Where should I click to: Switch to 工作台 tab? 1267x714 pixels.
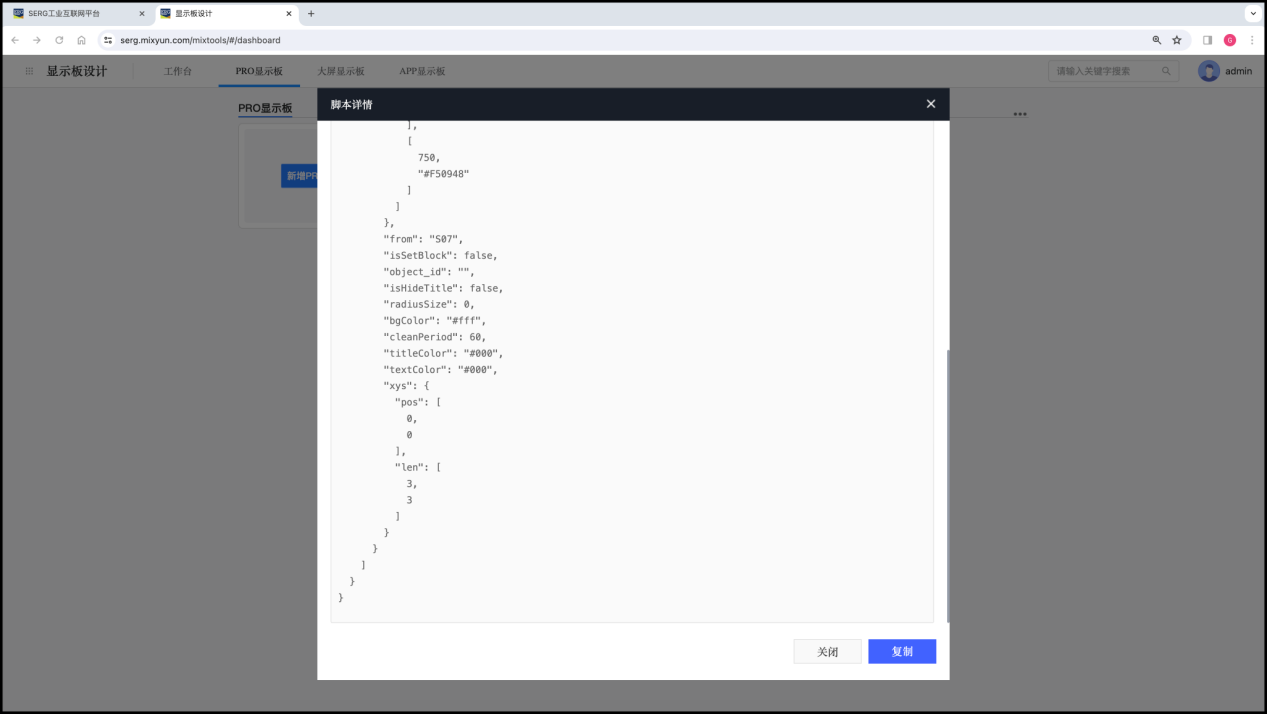[x=178, y=71]
